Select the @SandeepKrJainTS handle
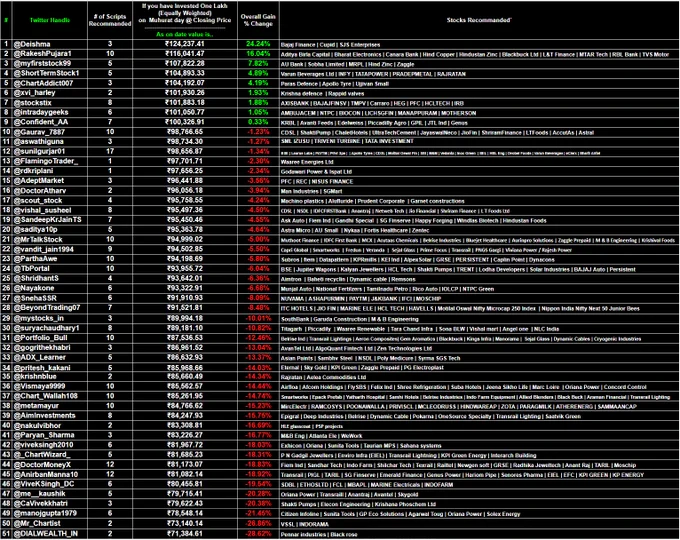This screenshot has width=680, height=540. [48, 220]
